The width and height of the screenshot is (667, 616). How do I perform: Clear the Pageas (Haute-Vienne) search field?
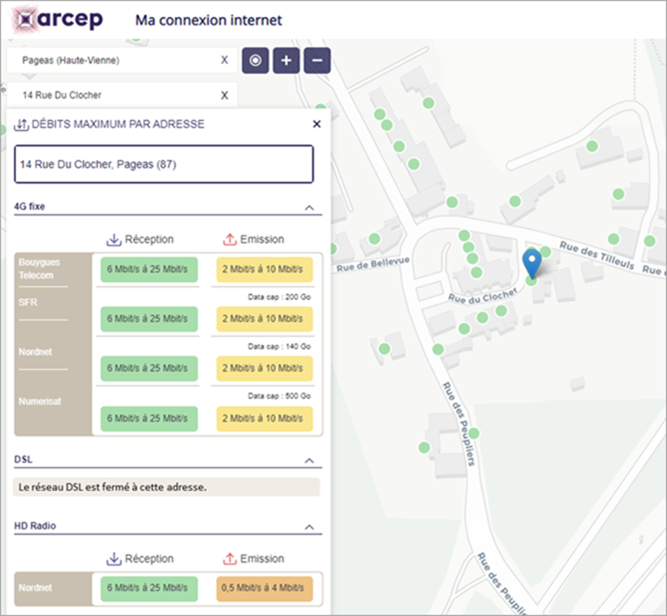coord(225,61)
